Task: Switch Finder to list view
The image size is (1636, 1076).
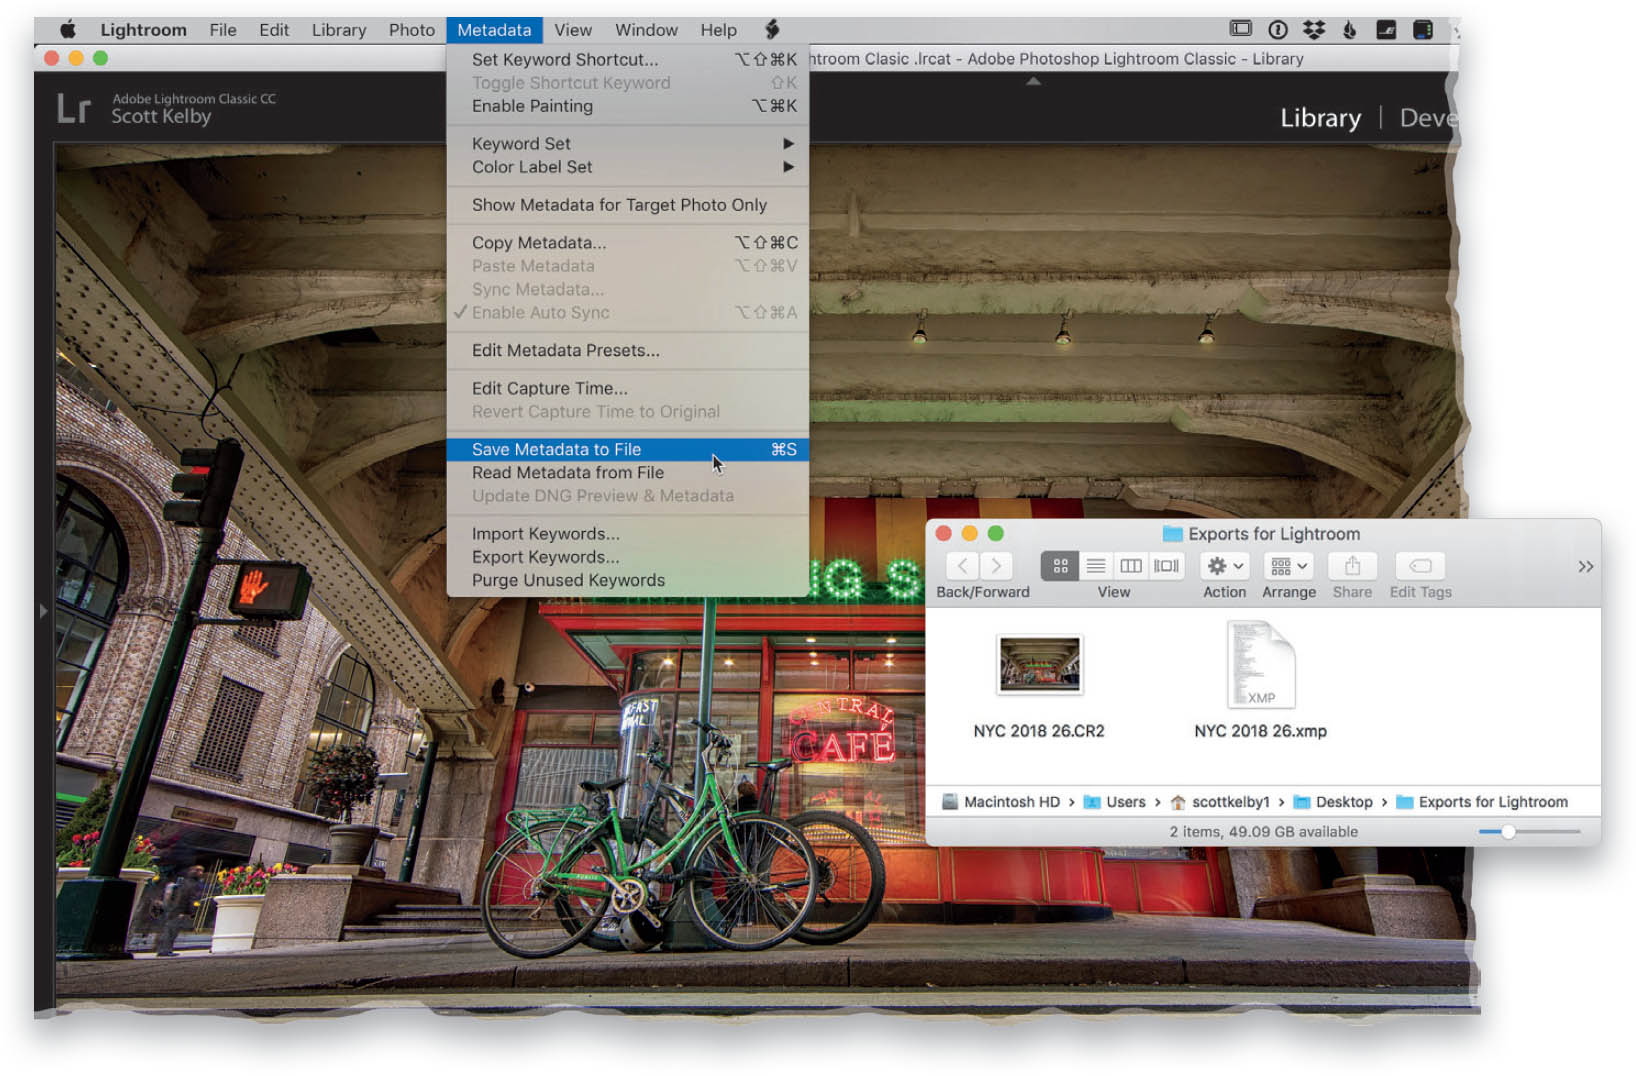Action: tap(1096, 566)
